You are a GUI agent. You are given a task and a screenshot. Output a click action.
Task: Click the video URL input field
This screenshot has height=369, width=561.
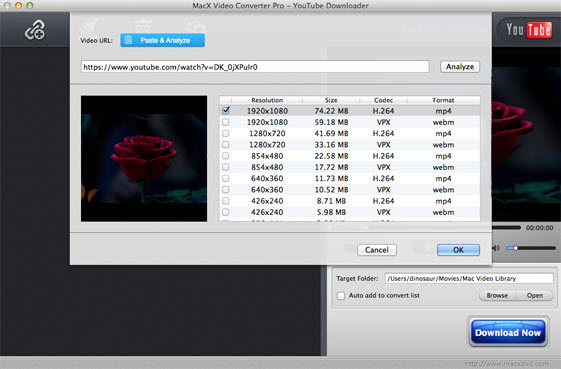(x=255, y=67)
